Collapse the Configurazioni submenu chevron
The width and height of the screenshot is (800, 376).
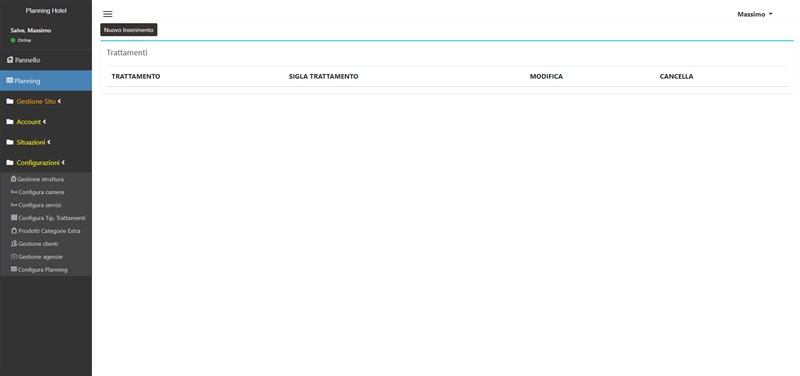coord(63,163)
